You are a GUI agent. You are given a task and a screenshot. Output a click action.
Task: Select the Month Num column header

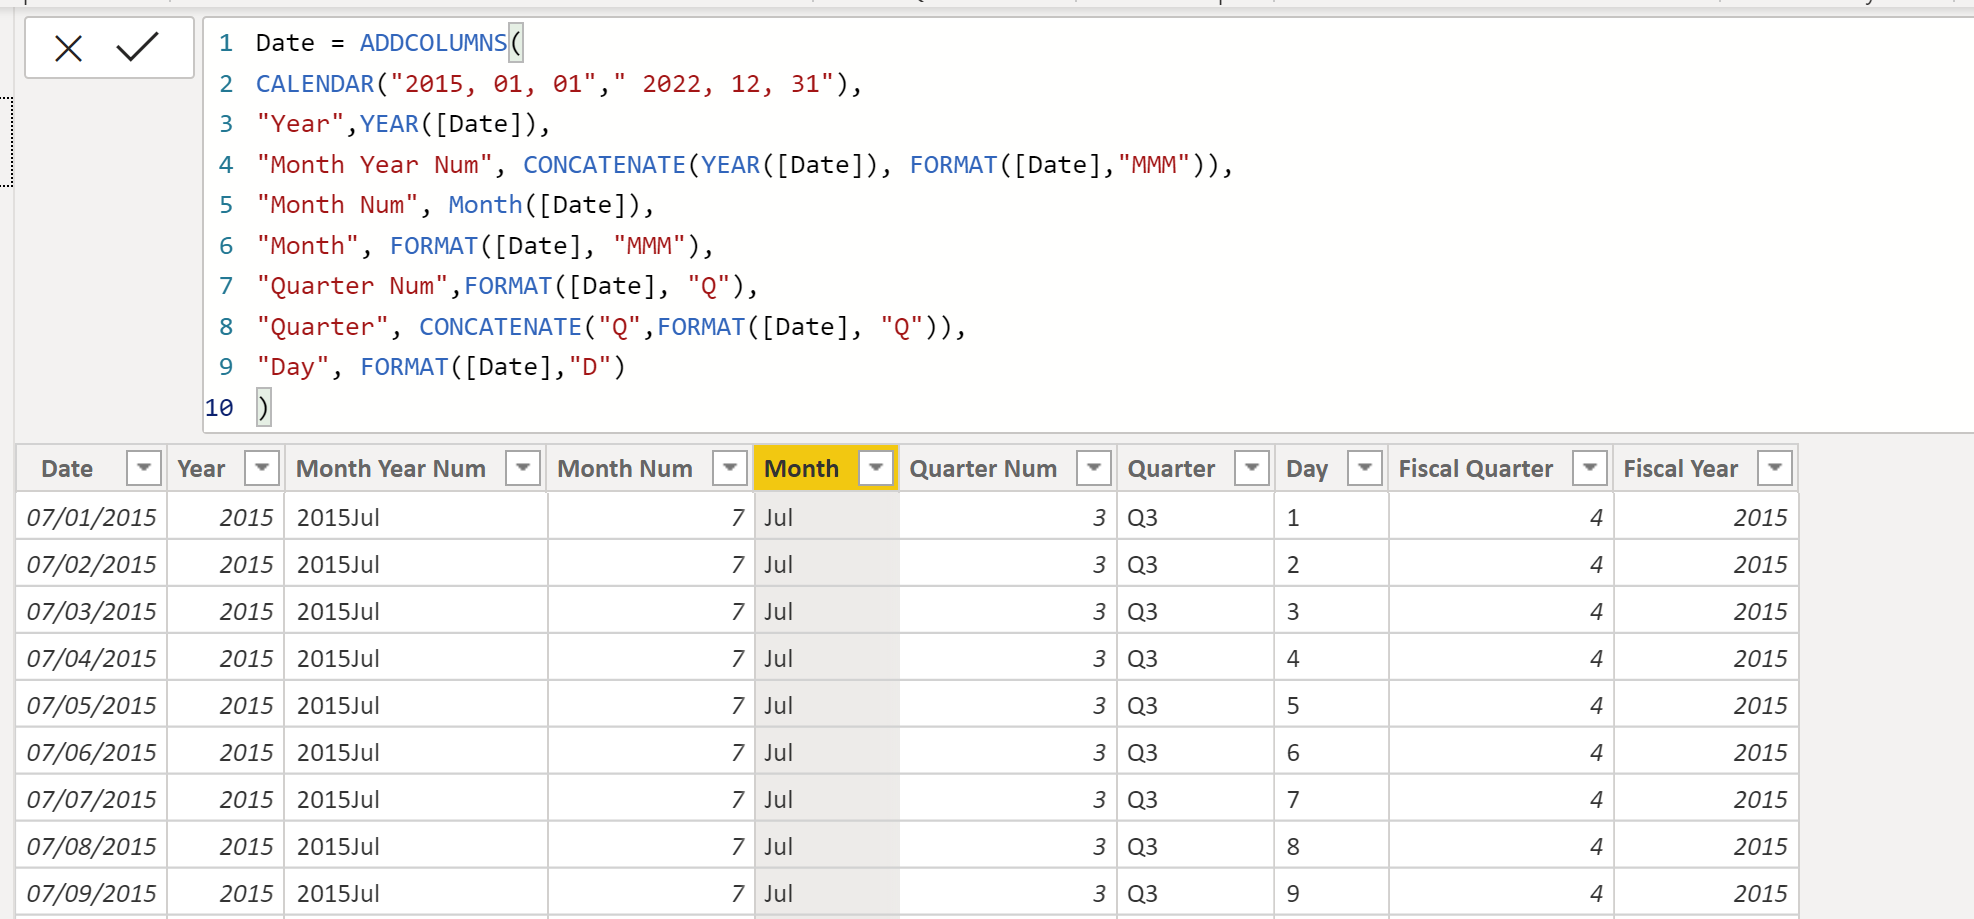(625, 469)
